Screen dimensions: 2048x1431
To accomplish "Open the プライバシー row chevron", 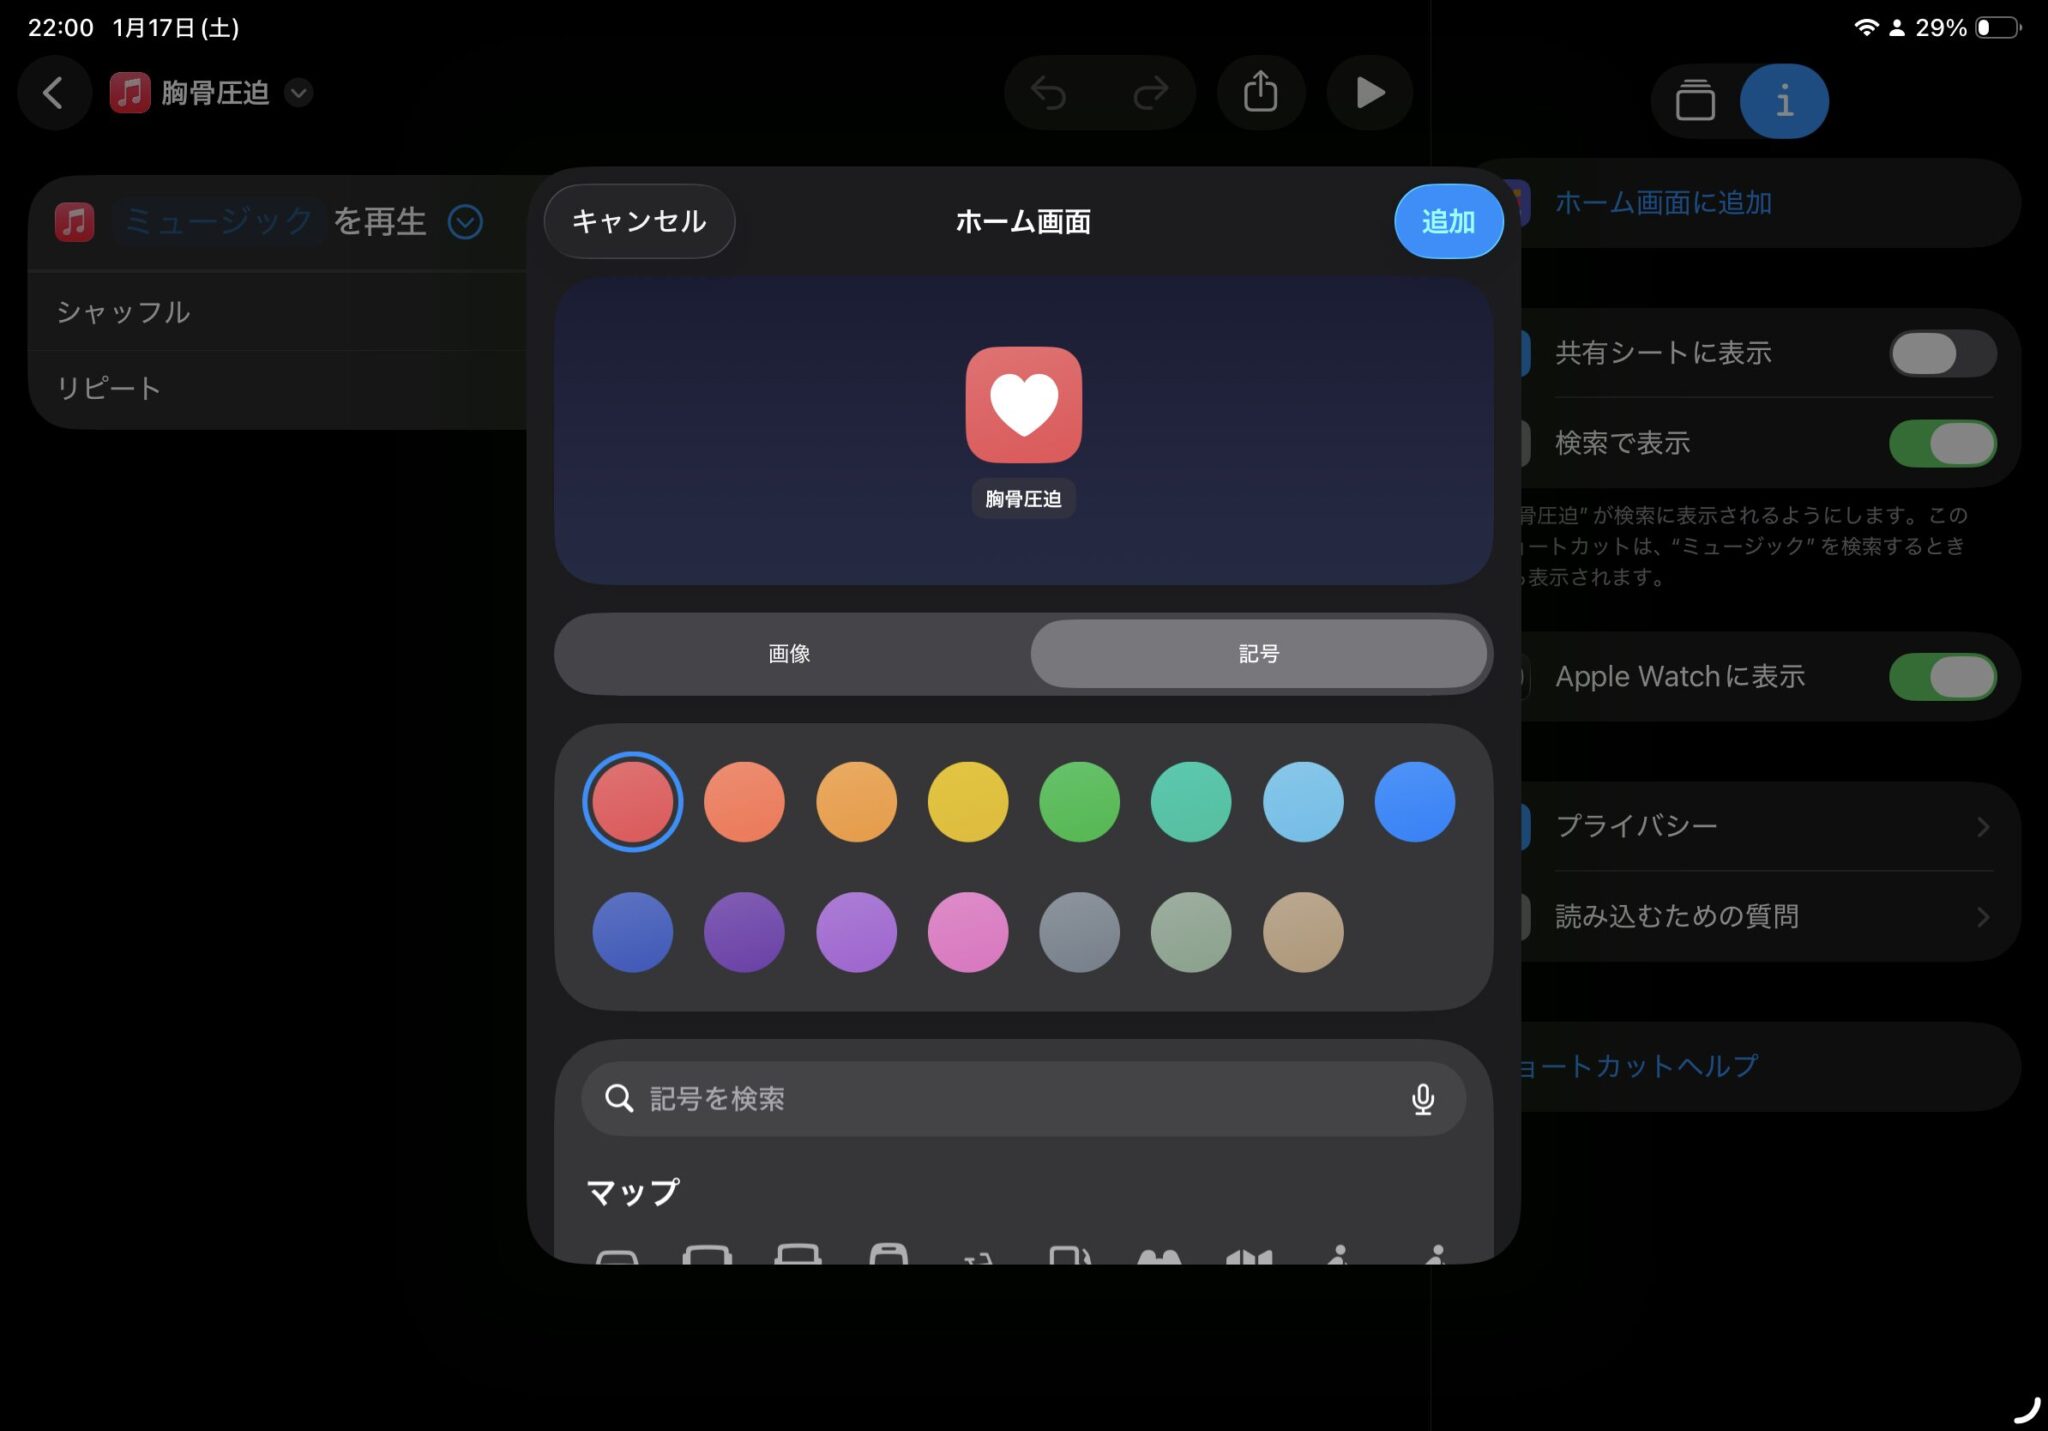I will (1982, 827).
